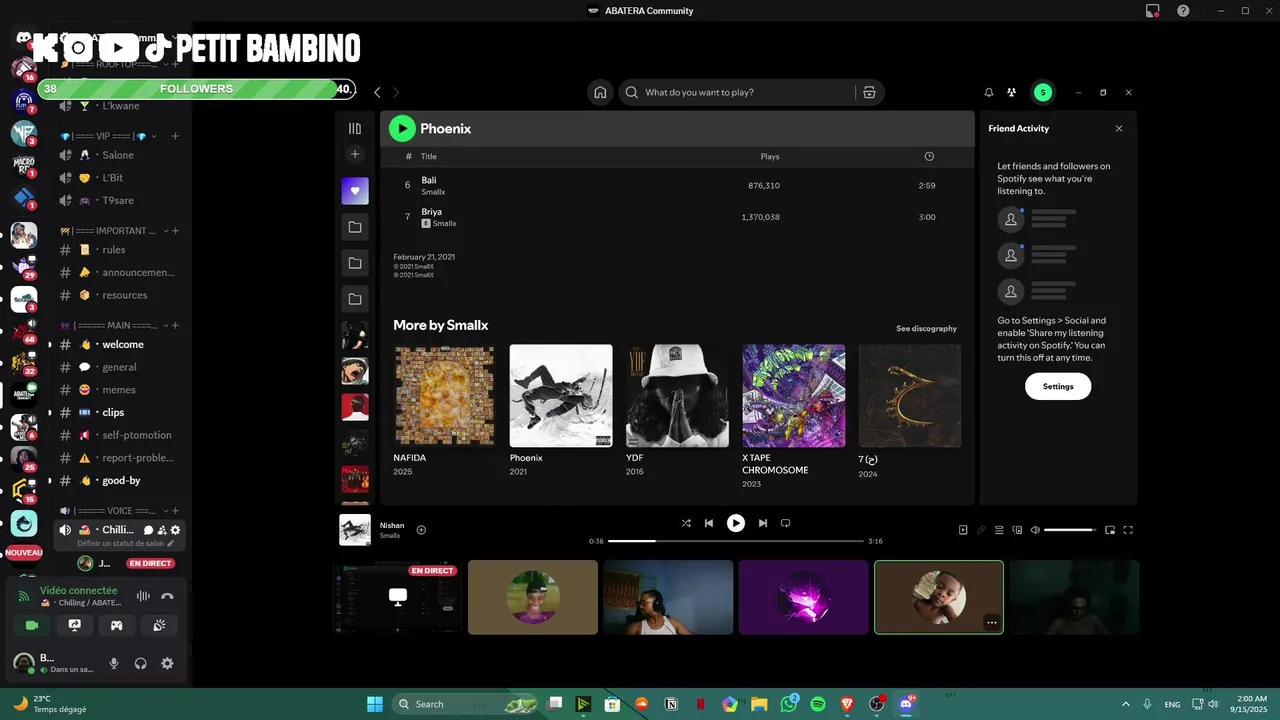1280x720 pixels.
Task: Toggle the Spotify miniplayer icon
Action: 1109,530
